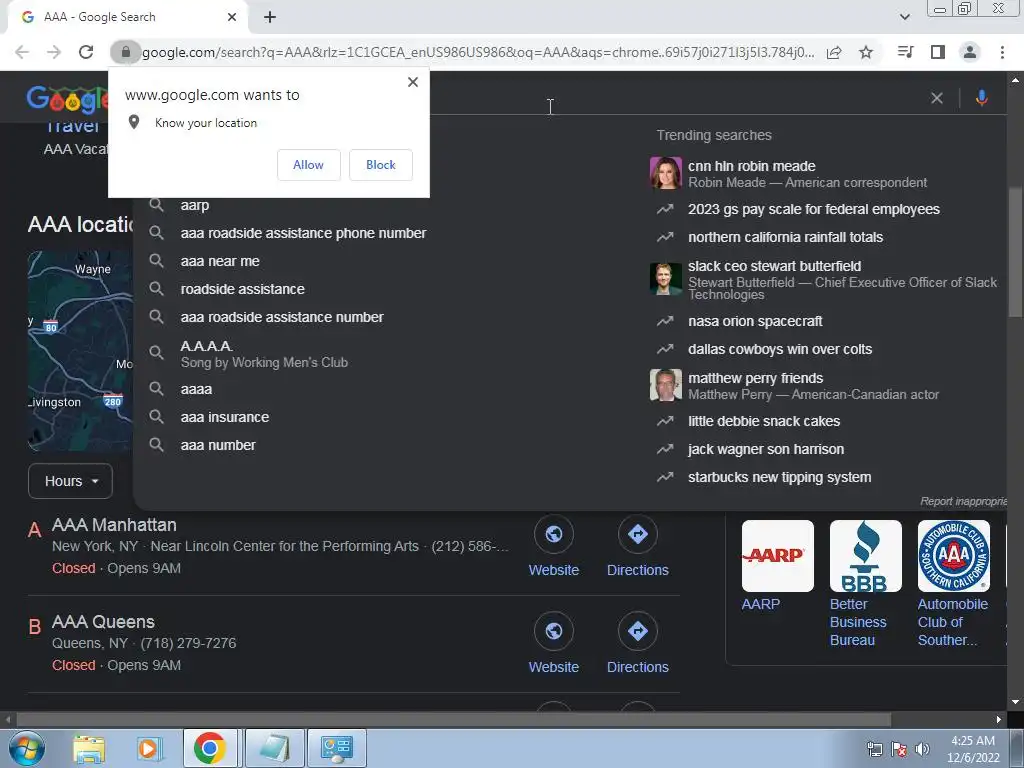Expand the Hours filter dropdown
1024x768 pixels.
pyautogui.click(x=71, y=481)
